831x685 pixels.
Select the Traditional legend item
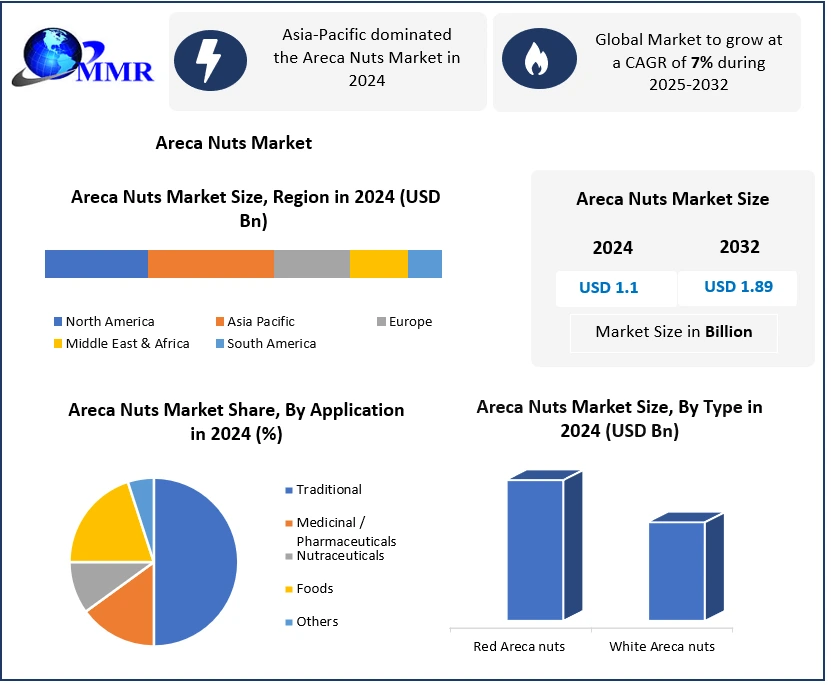[328, 490]
